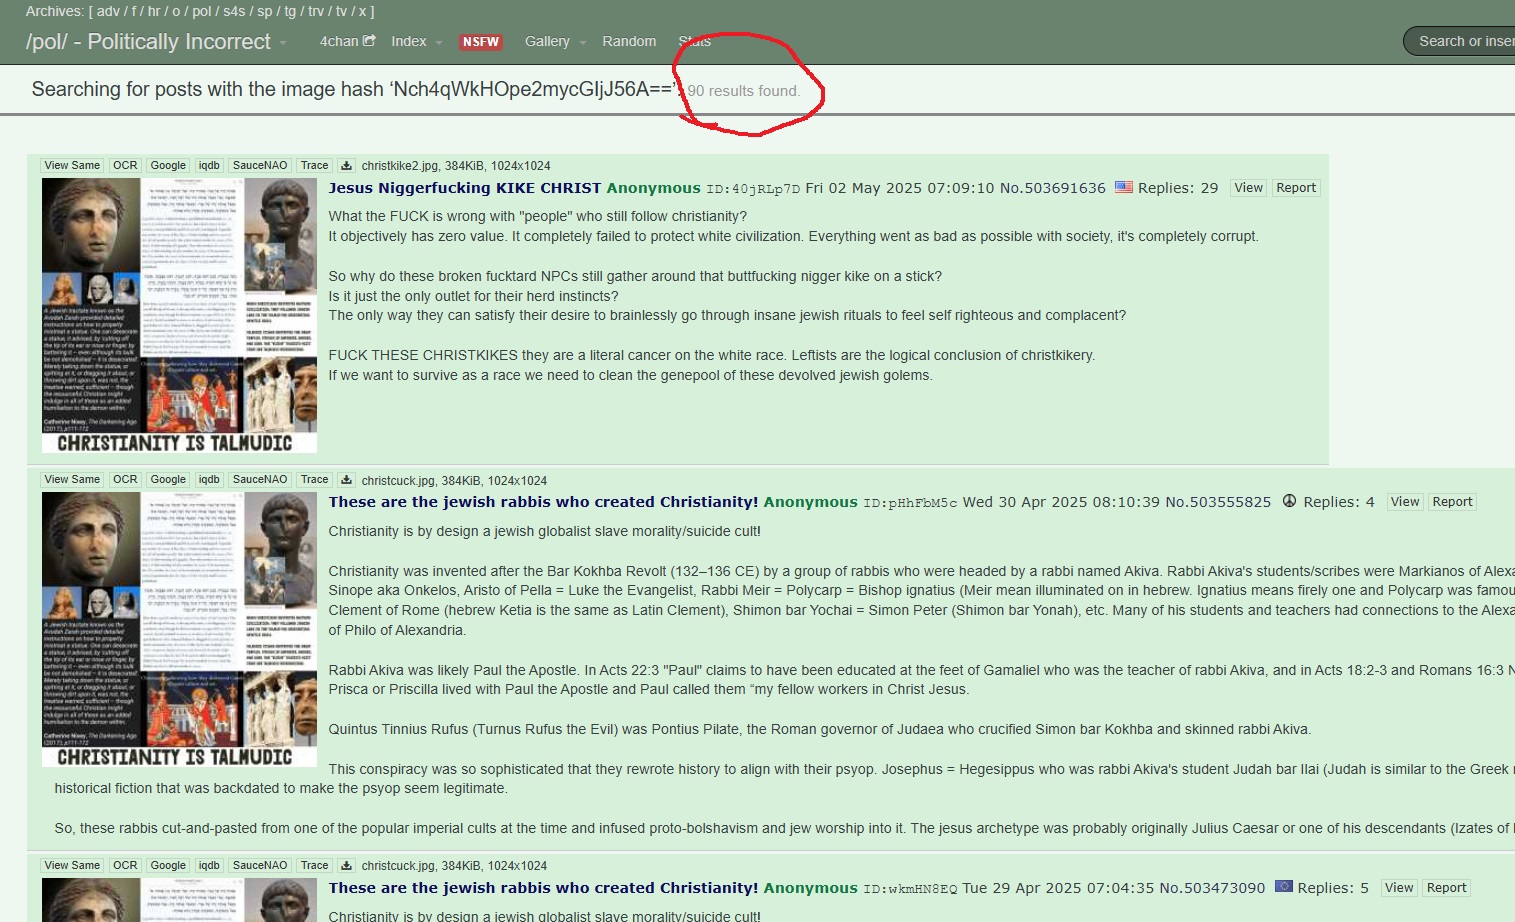This screenshot has width=1515, height=922.
Task: Report post No.503555825
Action: click(x=1452, y=502)
